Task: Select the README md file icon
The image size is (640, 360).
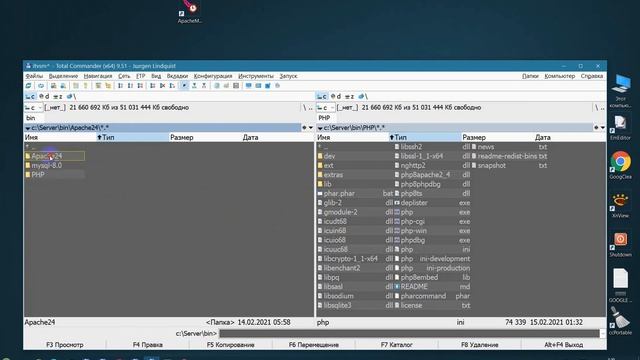Action: click(x=397, y=287)
